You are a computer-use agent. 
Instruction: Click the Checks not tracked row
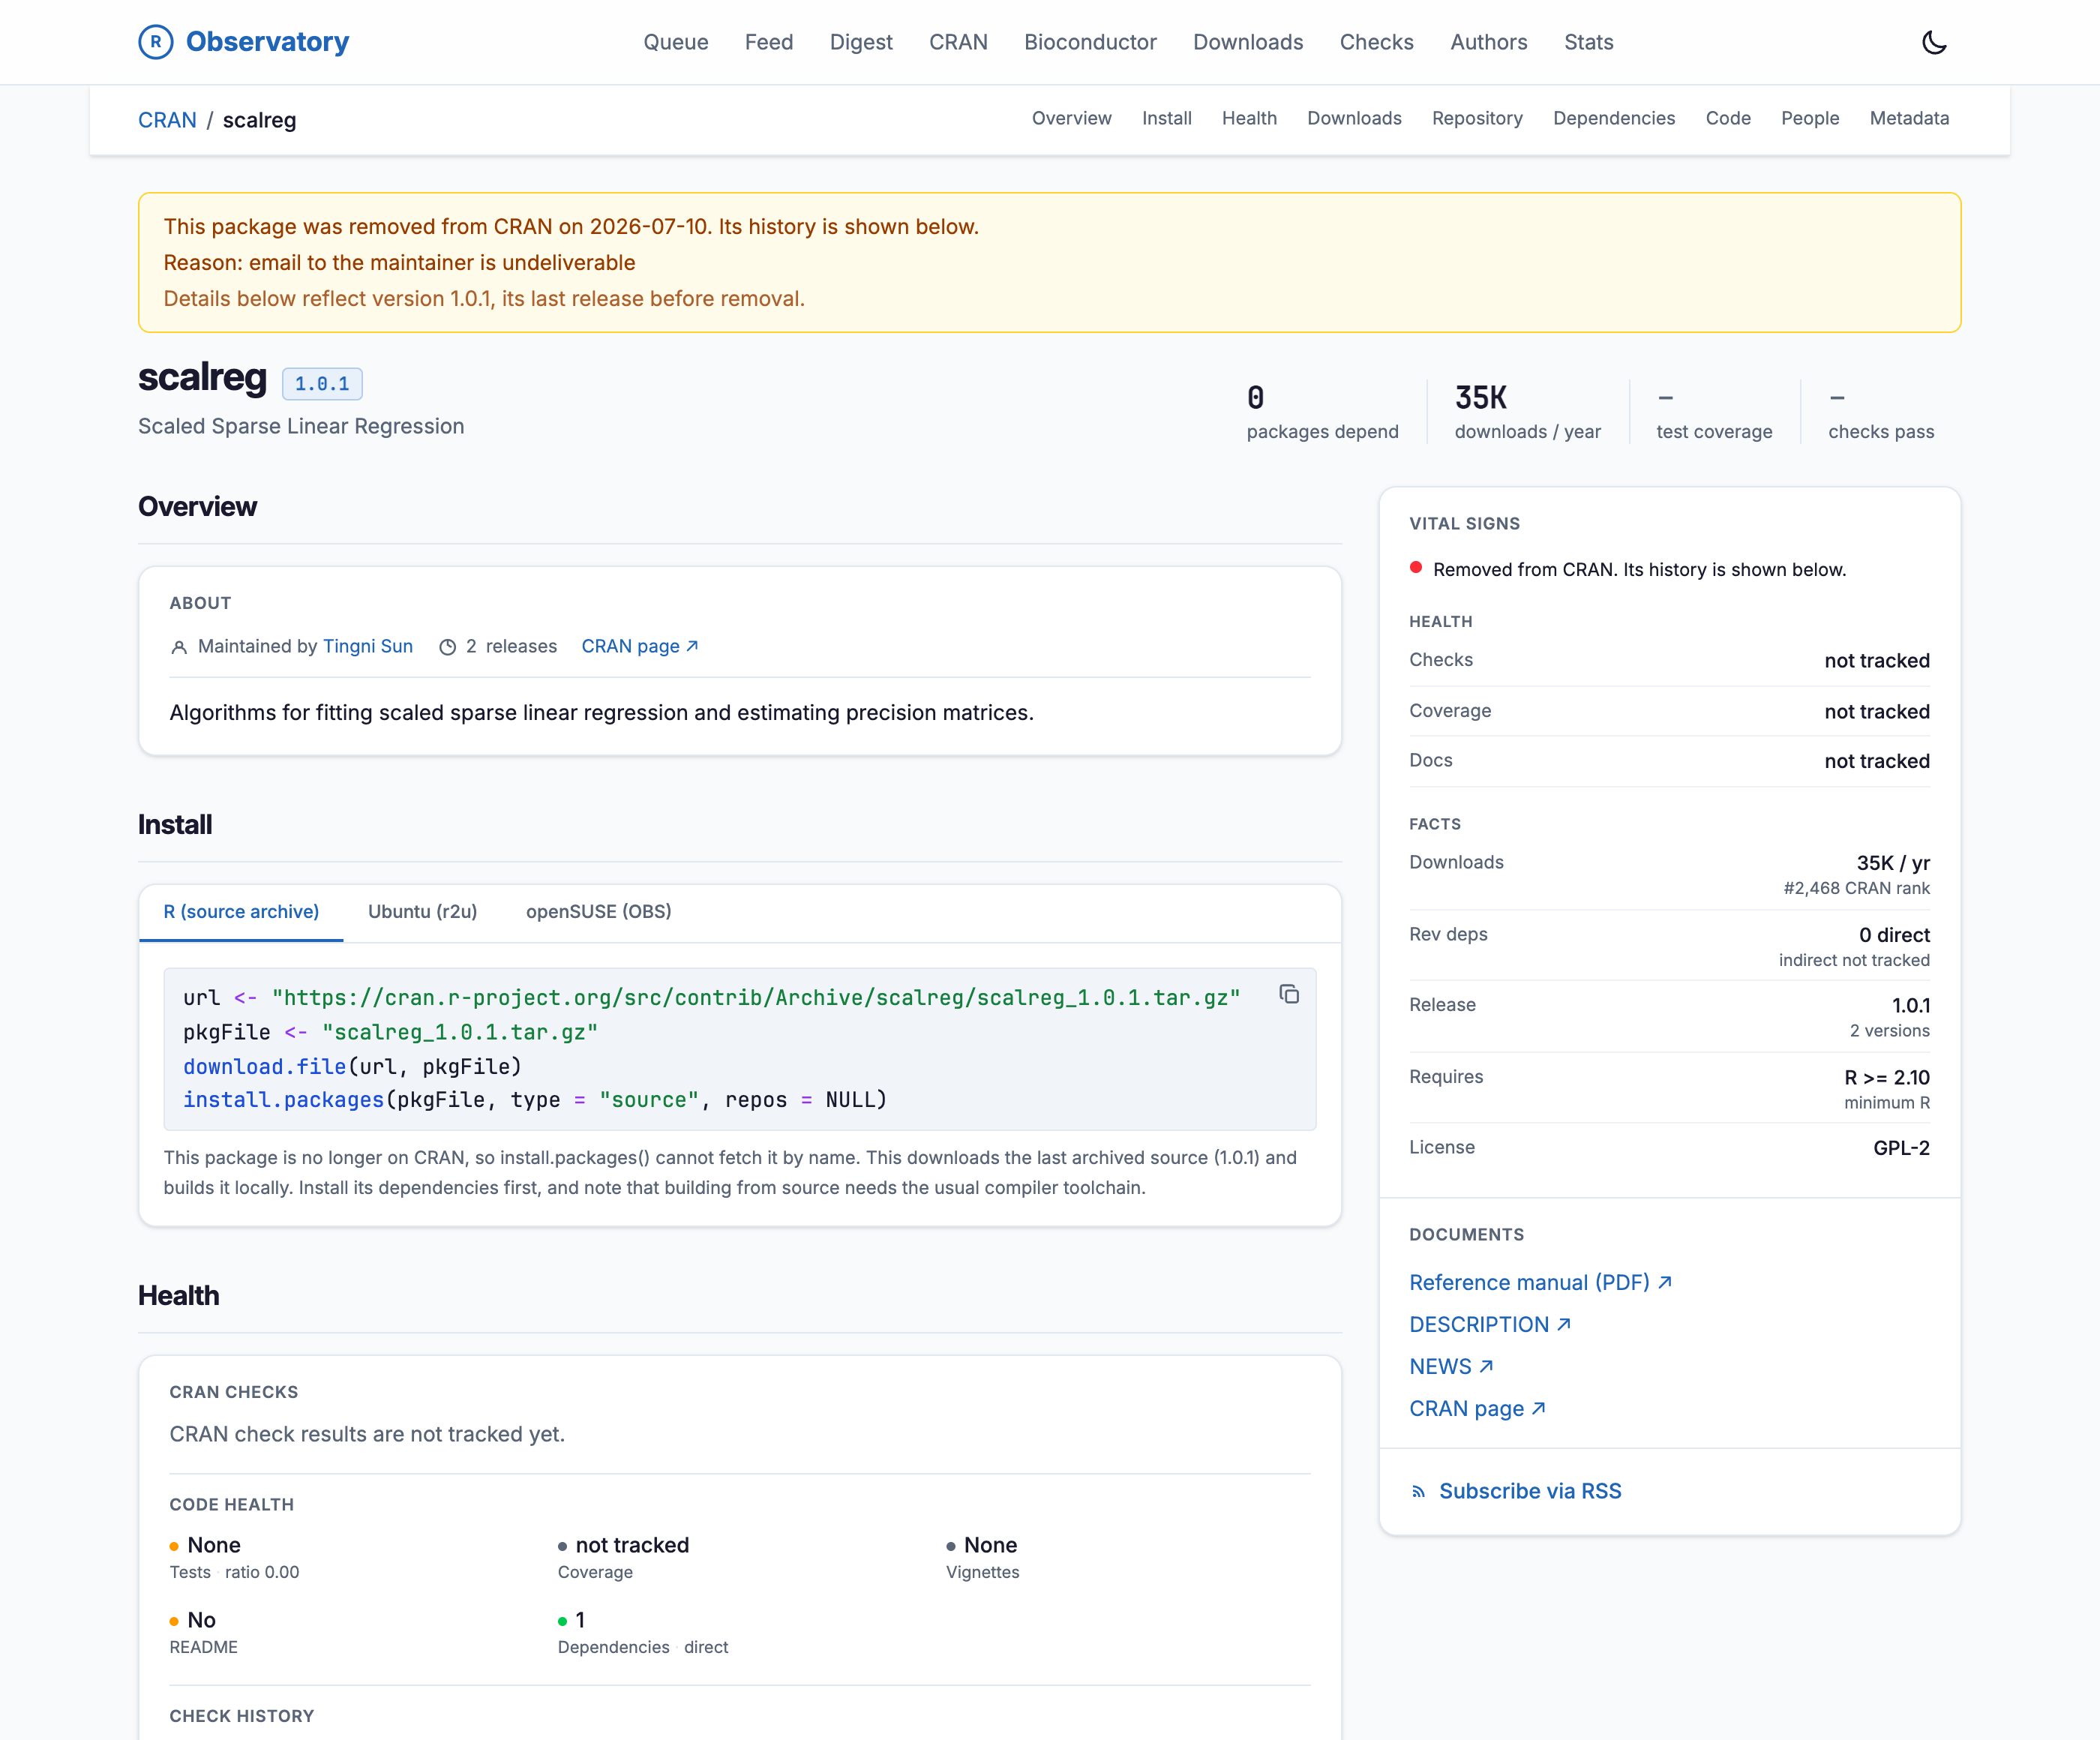coord(1669,661)
